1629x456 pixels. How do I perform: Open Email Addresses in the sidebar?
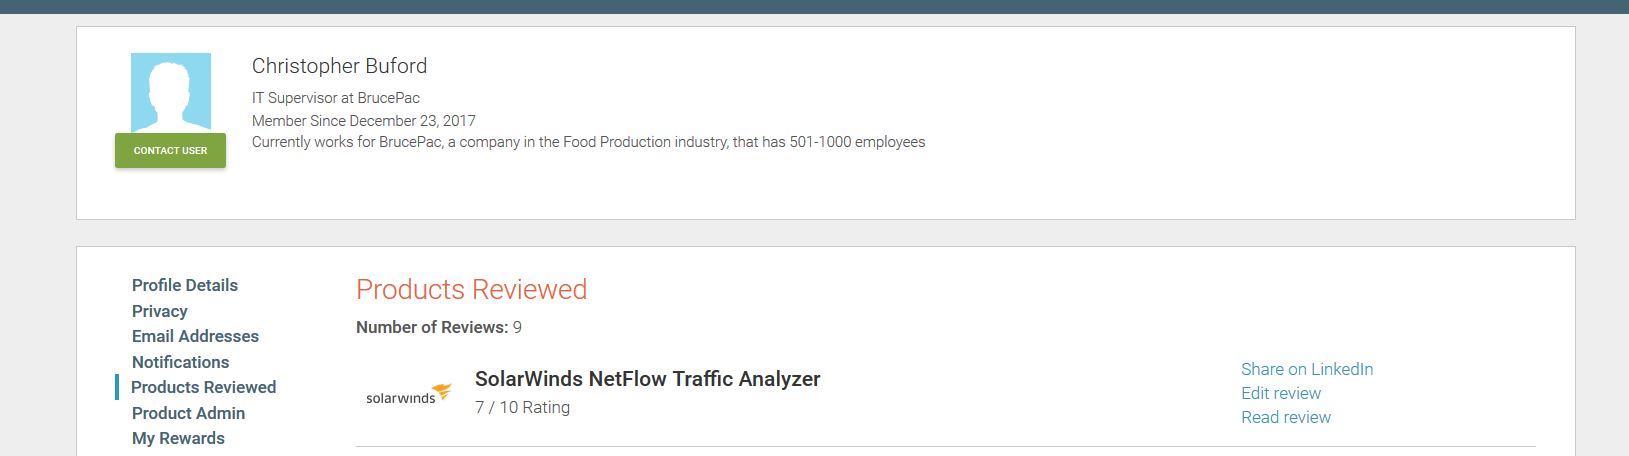(195, 336)
